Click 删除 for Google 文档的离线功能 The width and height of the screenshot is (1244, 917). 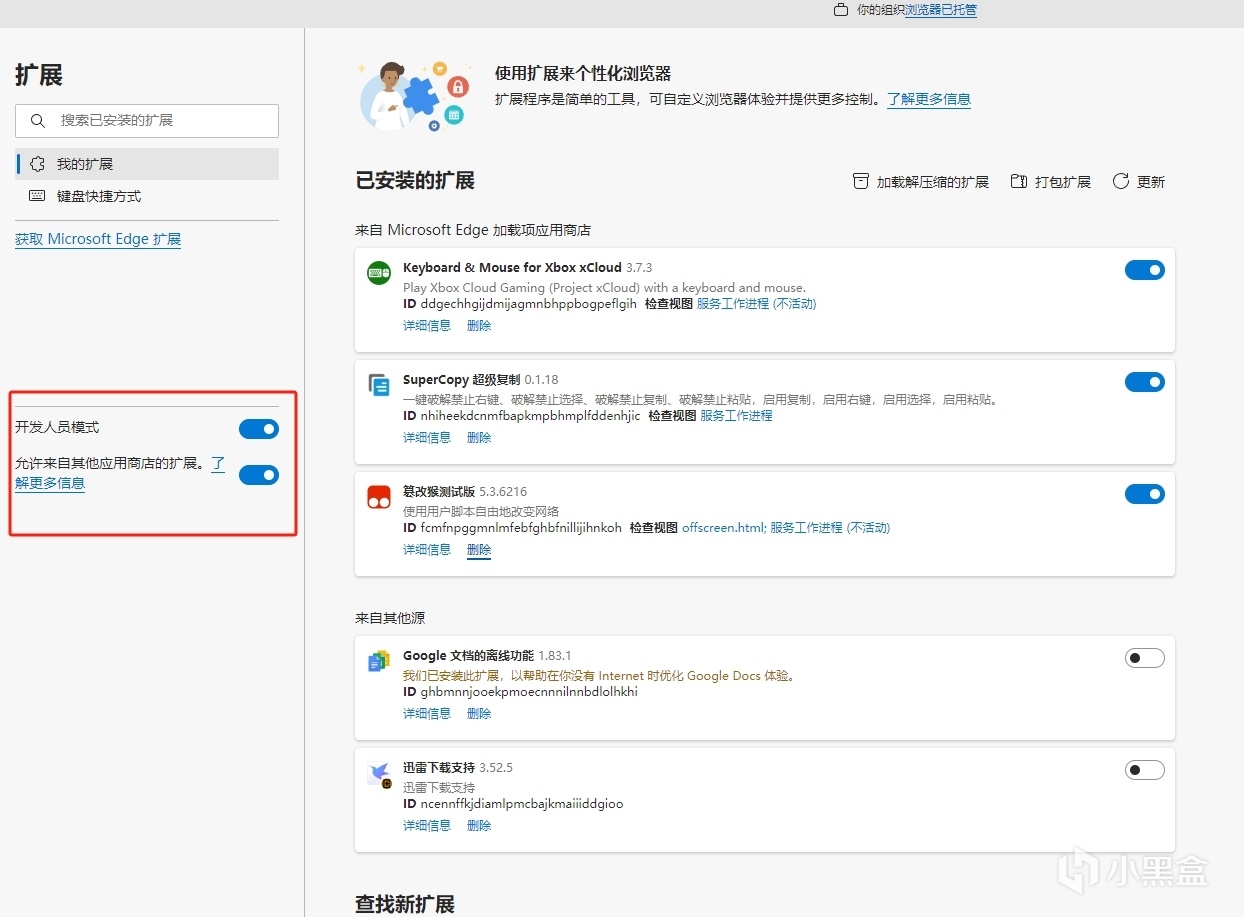[479, 713]
